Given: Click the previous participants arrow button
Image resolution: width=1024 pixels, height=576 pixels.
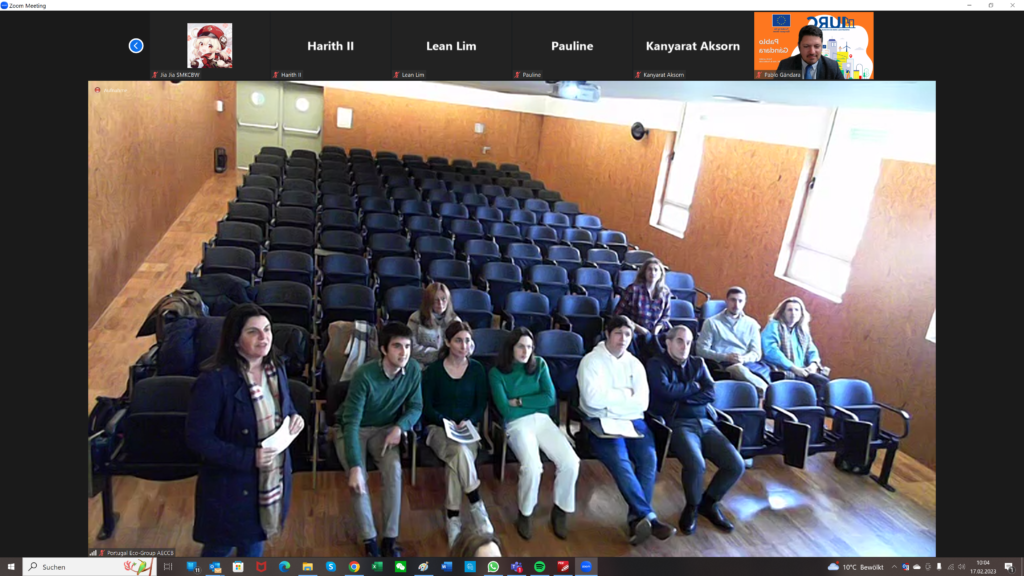Looking at the screenshot, I should click(136, 46).
